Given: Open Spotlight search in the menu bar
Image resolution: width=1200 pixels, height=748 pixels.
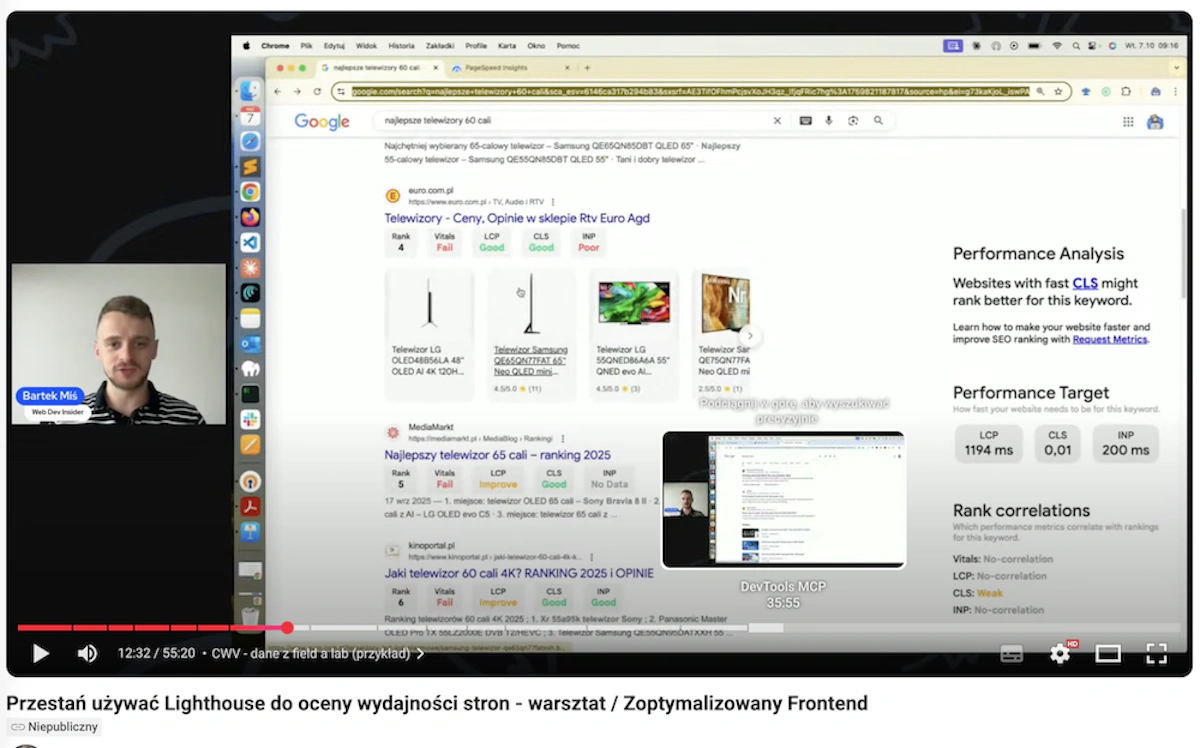Looking at the screenshot, I should (x=1075, y=45).
